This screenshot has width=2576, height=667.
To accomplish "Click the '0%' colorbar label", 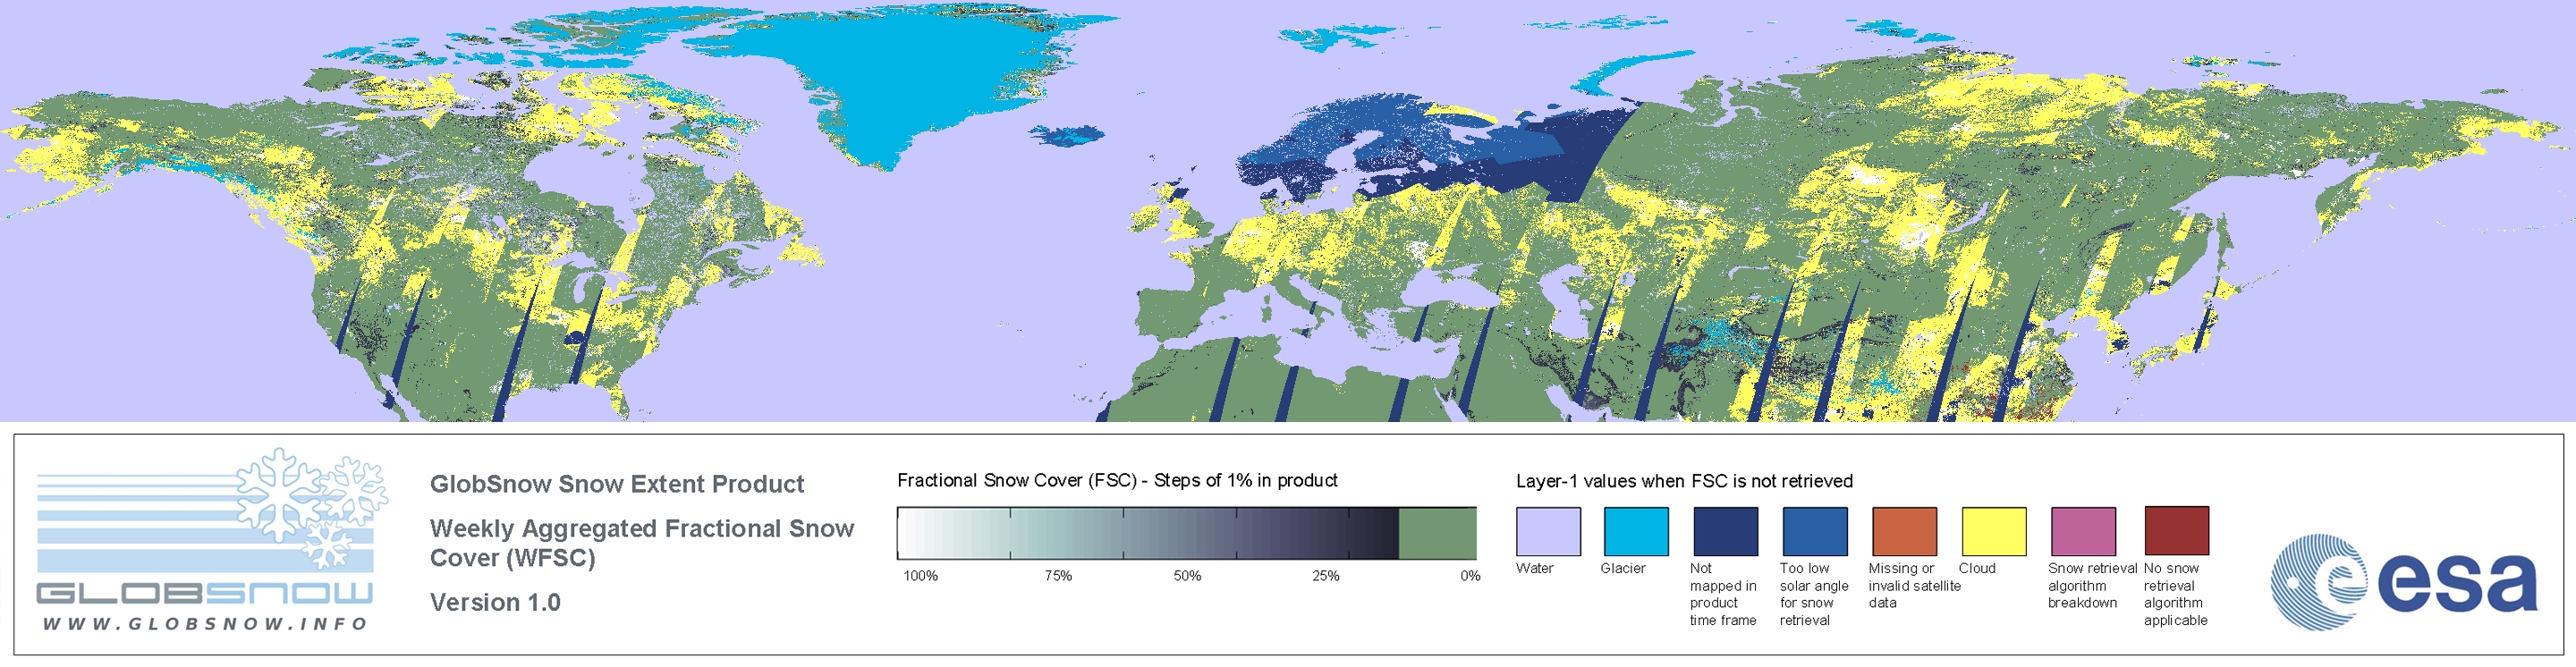I will [x=1470, y=576].
